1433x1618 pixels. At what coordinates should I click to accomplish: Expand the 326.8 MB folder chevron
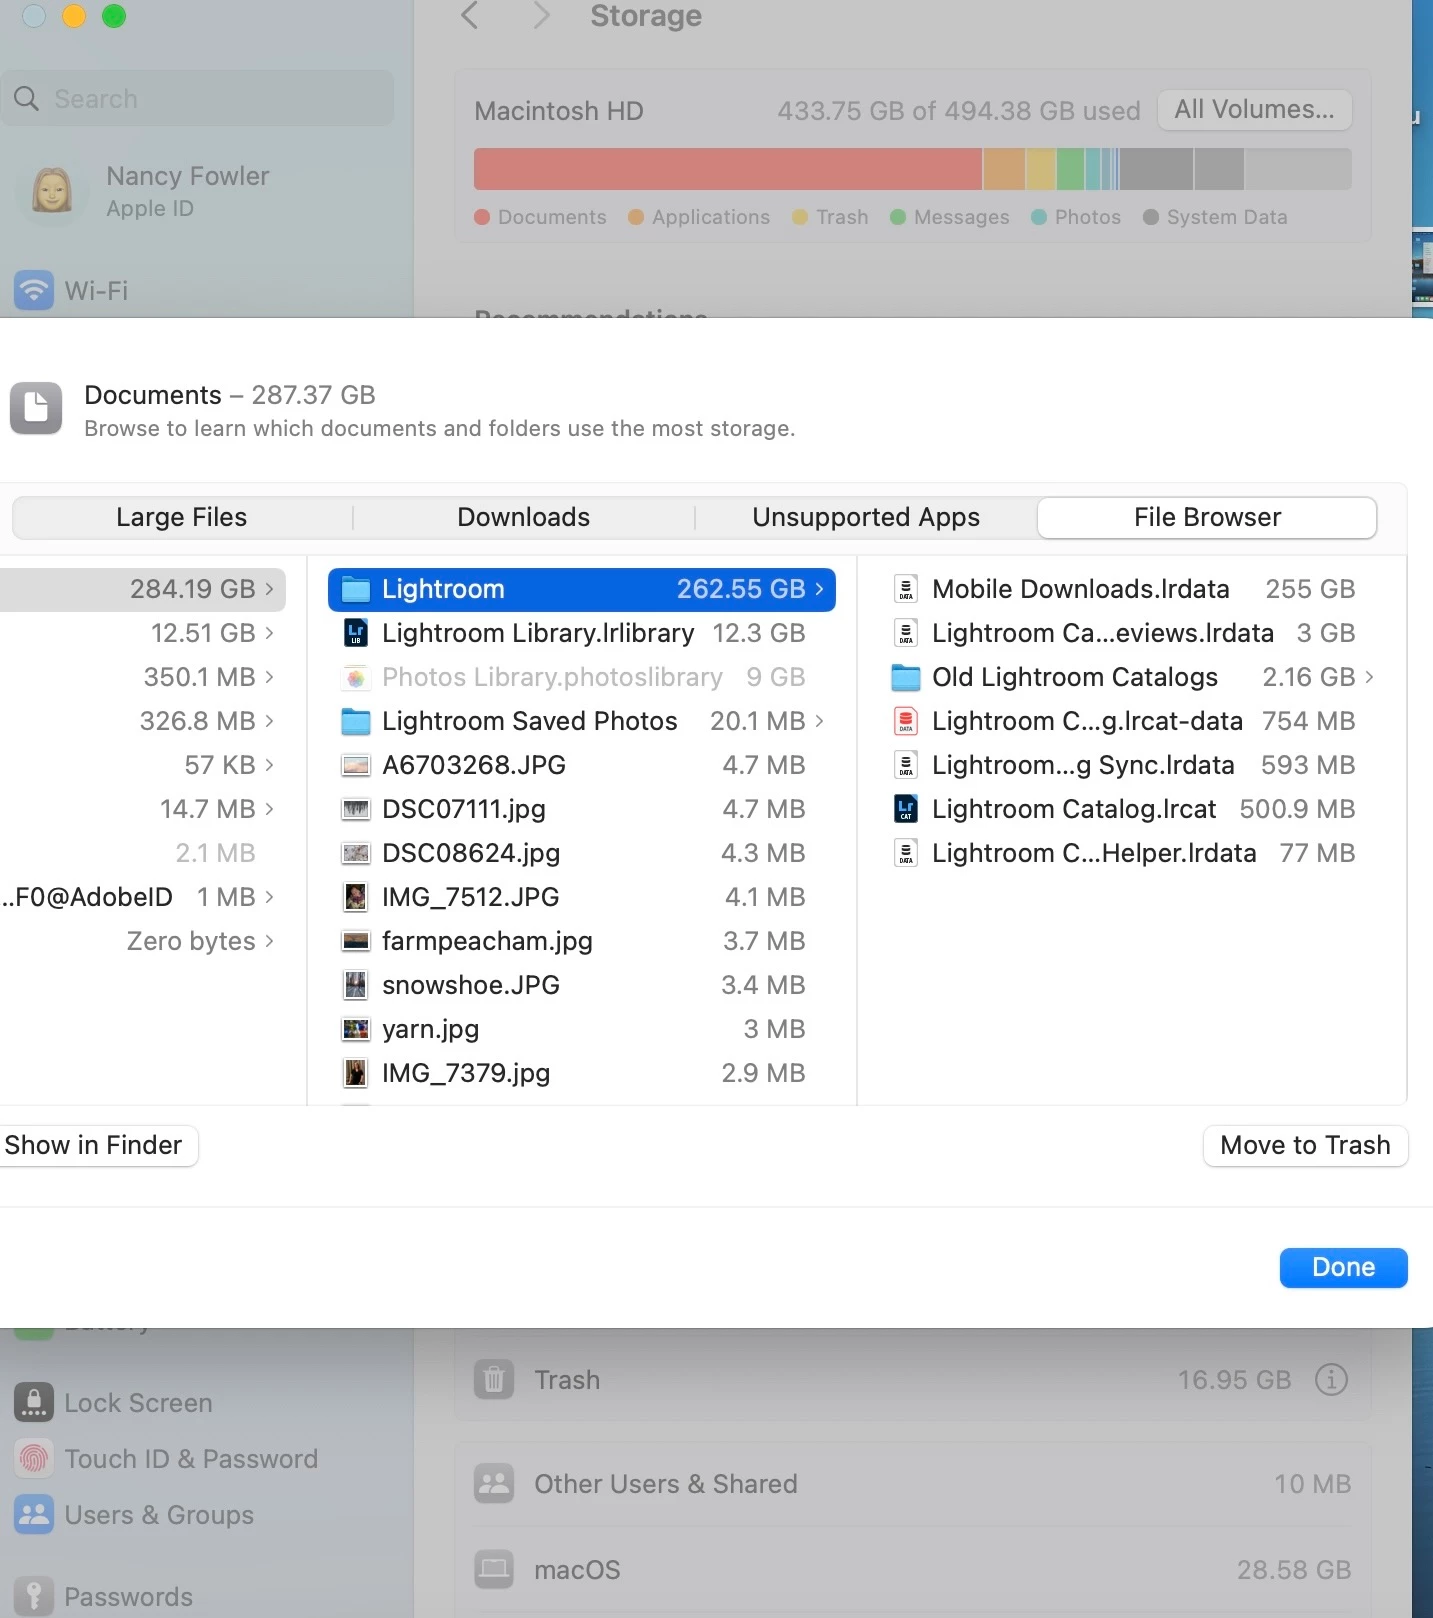tap(269, 721)
